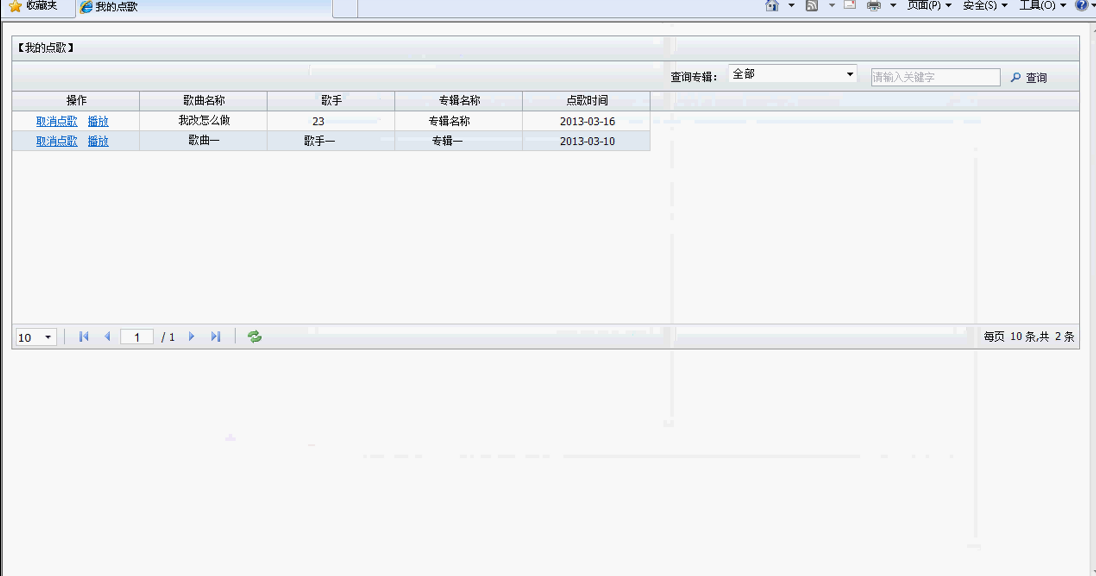The width and height of the screenshot is (1096, 576).
Task: Play the song 歌曲一
Action: (x=98, y=141)
